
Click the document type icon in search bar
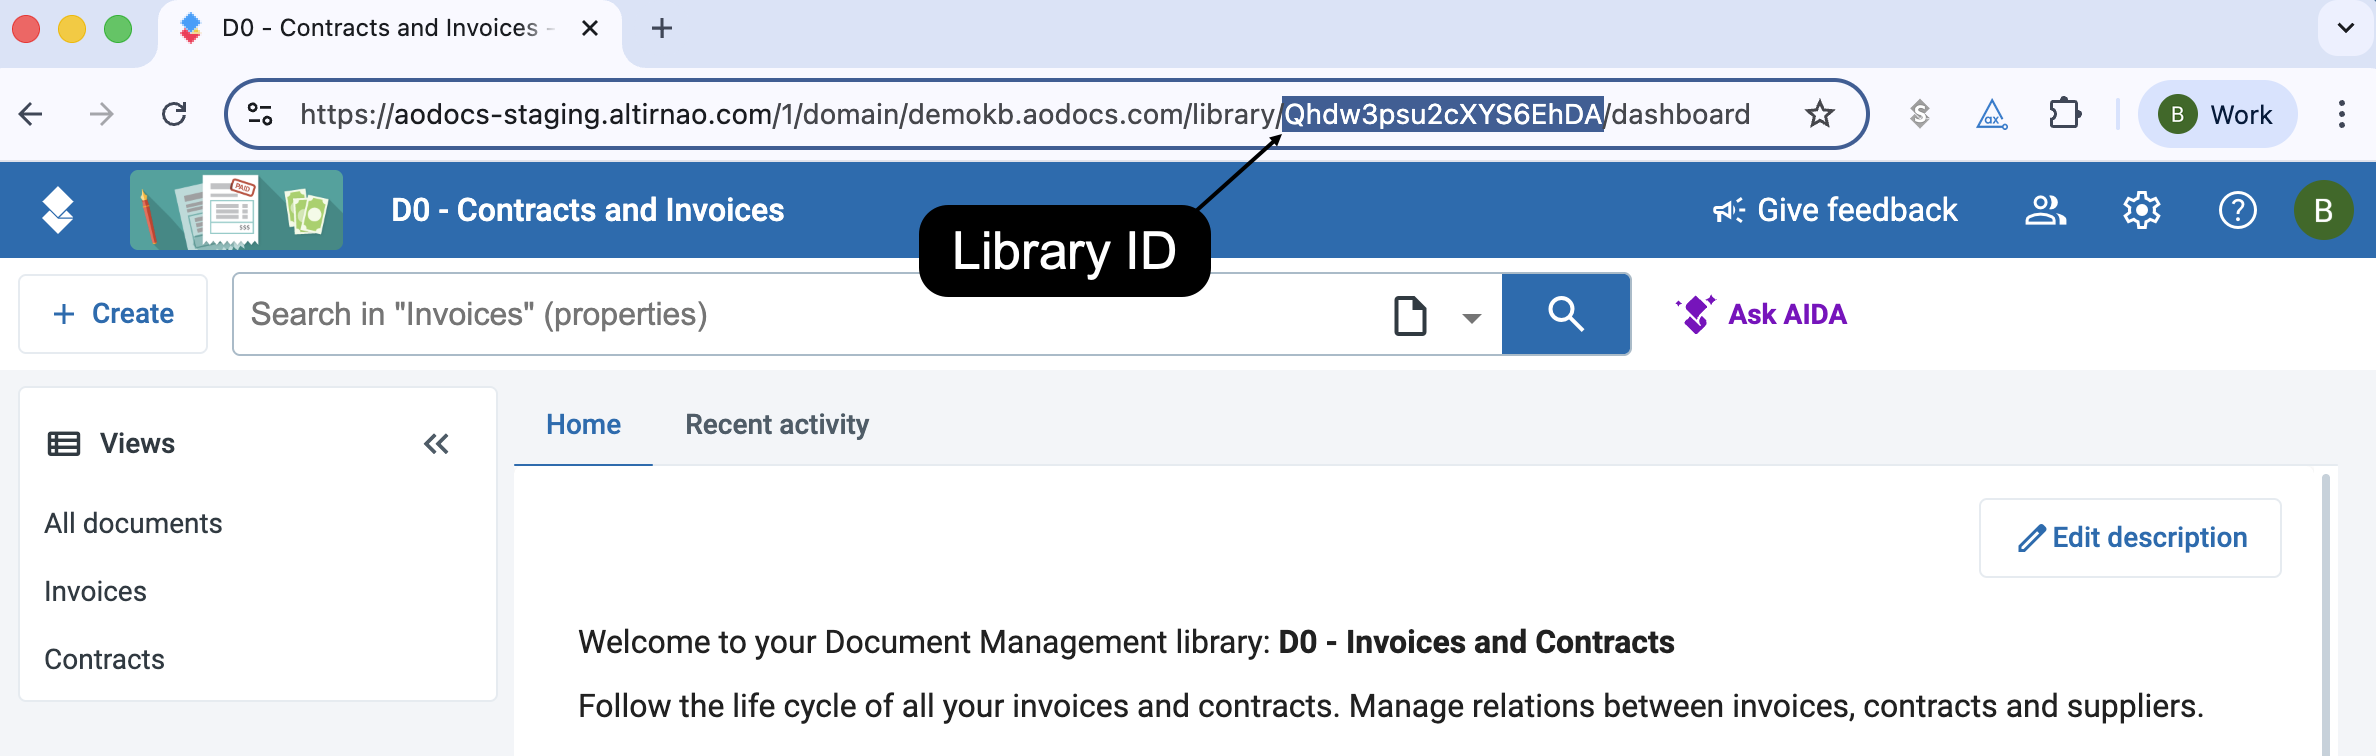coord(1410,316)
